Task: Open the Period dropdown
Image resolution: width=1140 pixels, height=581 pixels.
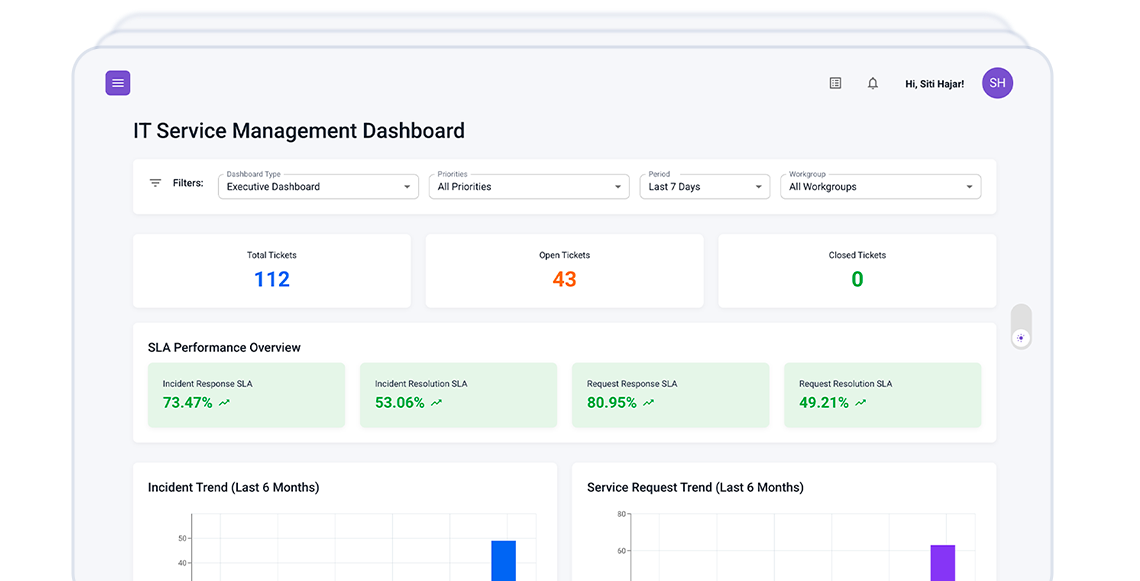Action: click(705, 186)
